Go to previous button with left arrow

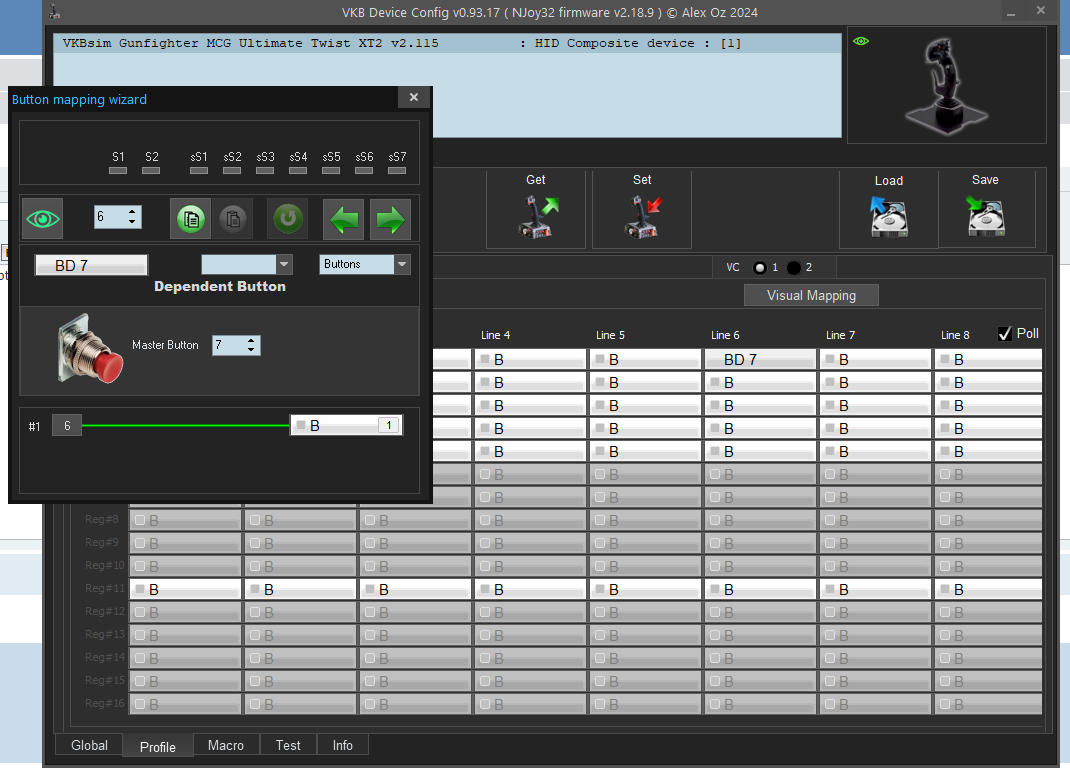[343, 219]
